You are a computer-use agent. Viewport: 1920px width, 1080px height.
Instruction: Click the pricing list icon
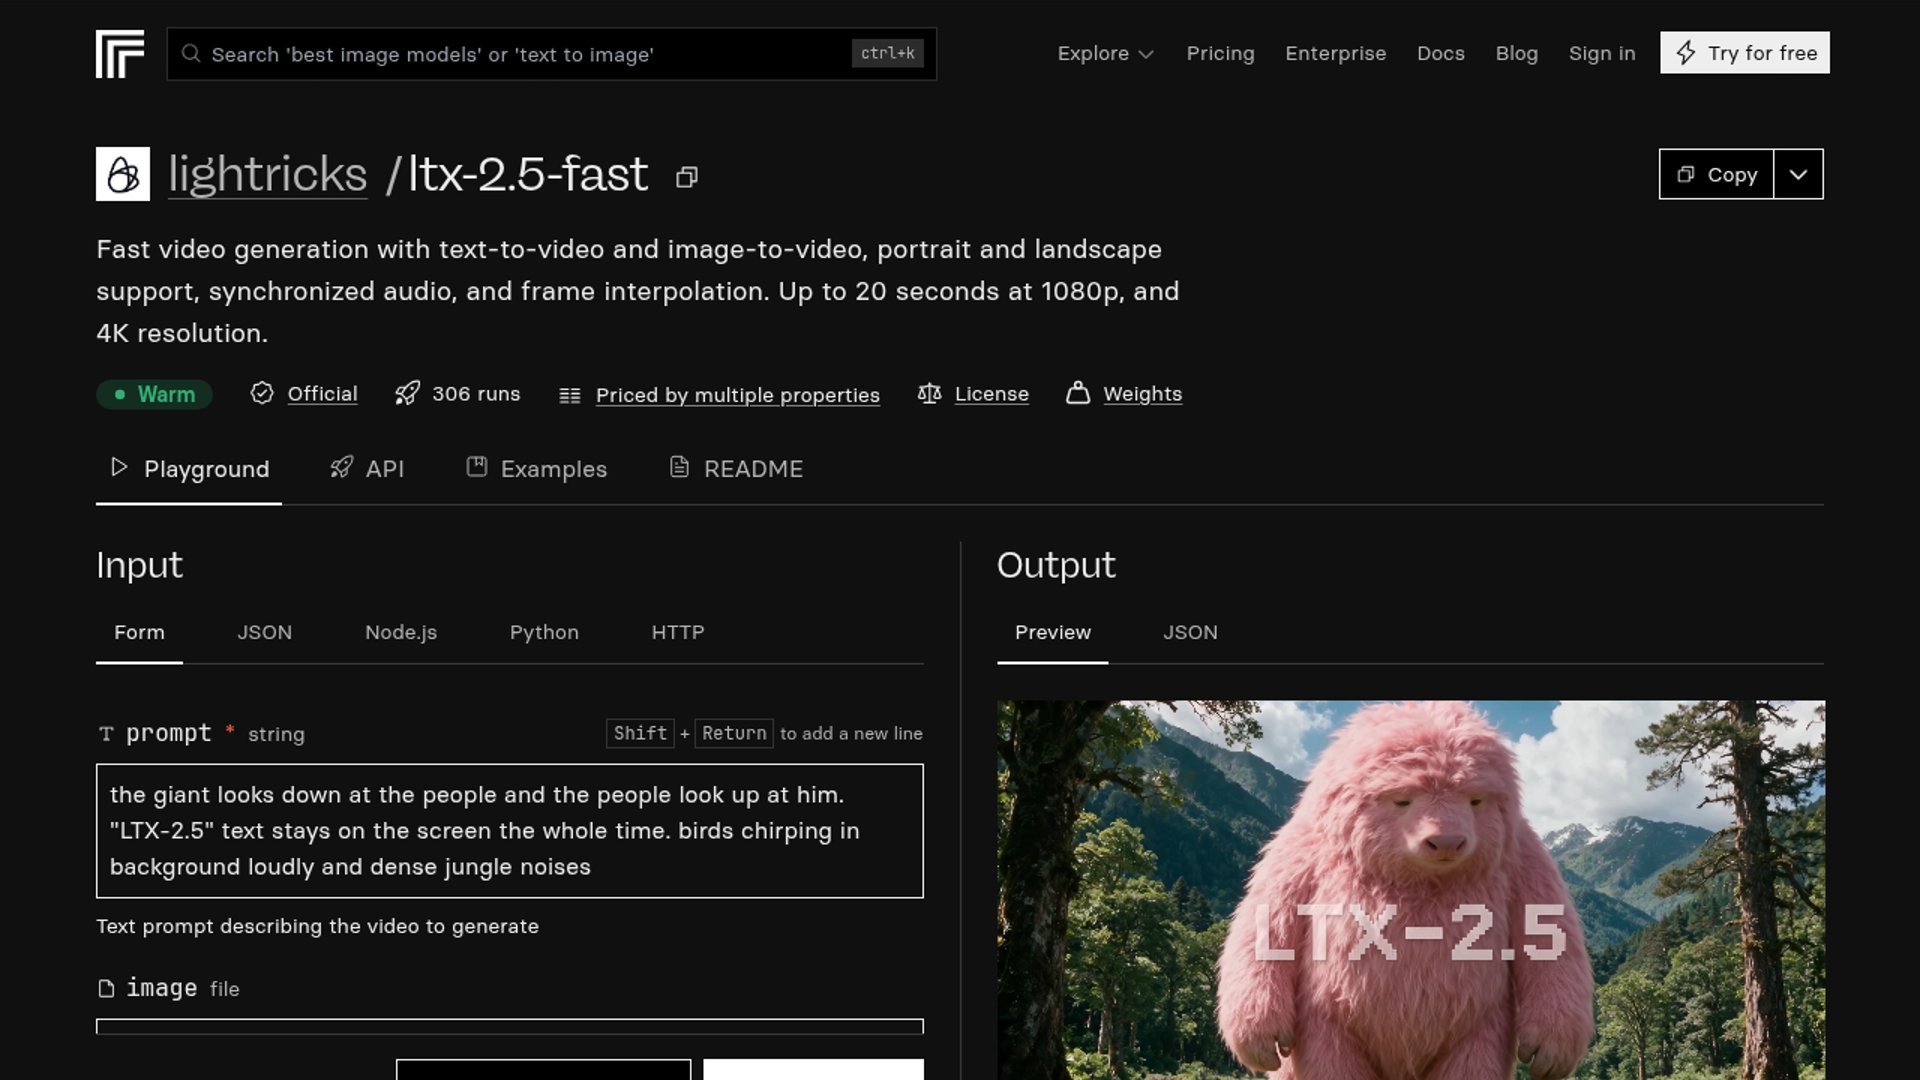pos(570,395)
